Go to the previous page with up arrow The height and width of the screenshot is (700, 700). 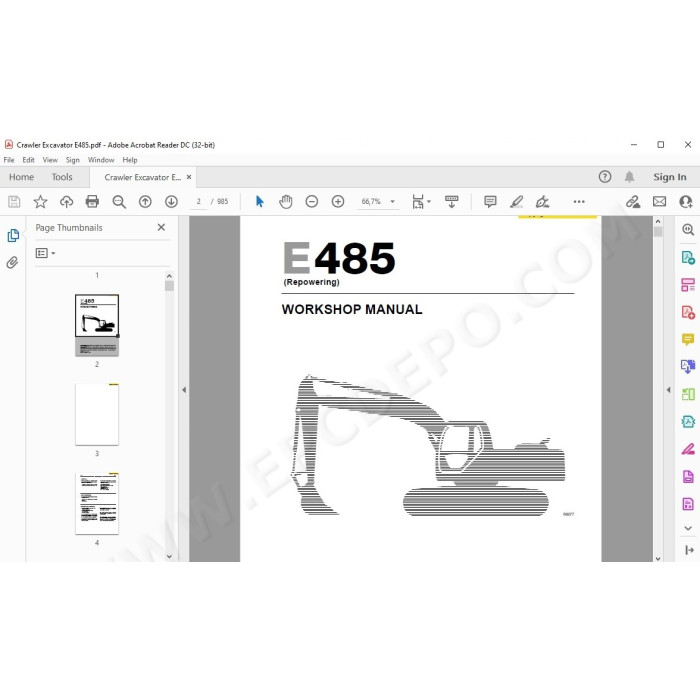(145, 202)
